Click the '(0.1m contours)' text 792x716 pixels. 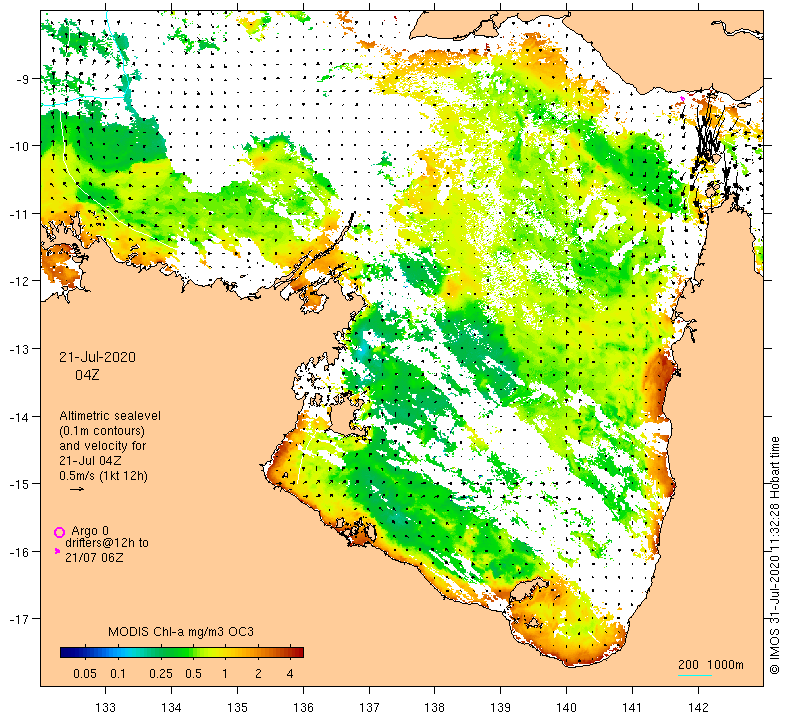102,431
